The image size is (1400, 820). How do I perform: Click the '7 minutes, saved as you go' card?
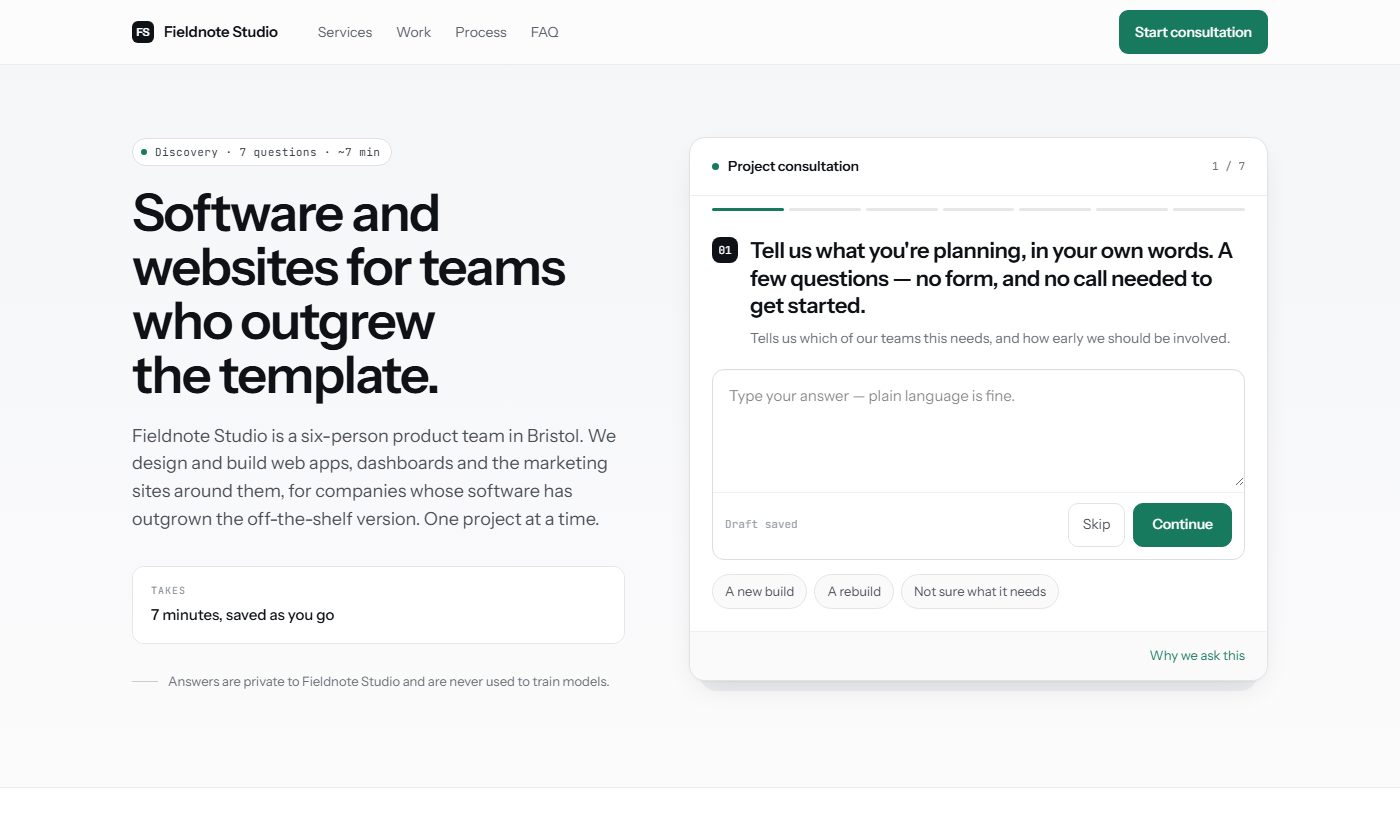click(x=378, y=605)
